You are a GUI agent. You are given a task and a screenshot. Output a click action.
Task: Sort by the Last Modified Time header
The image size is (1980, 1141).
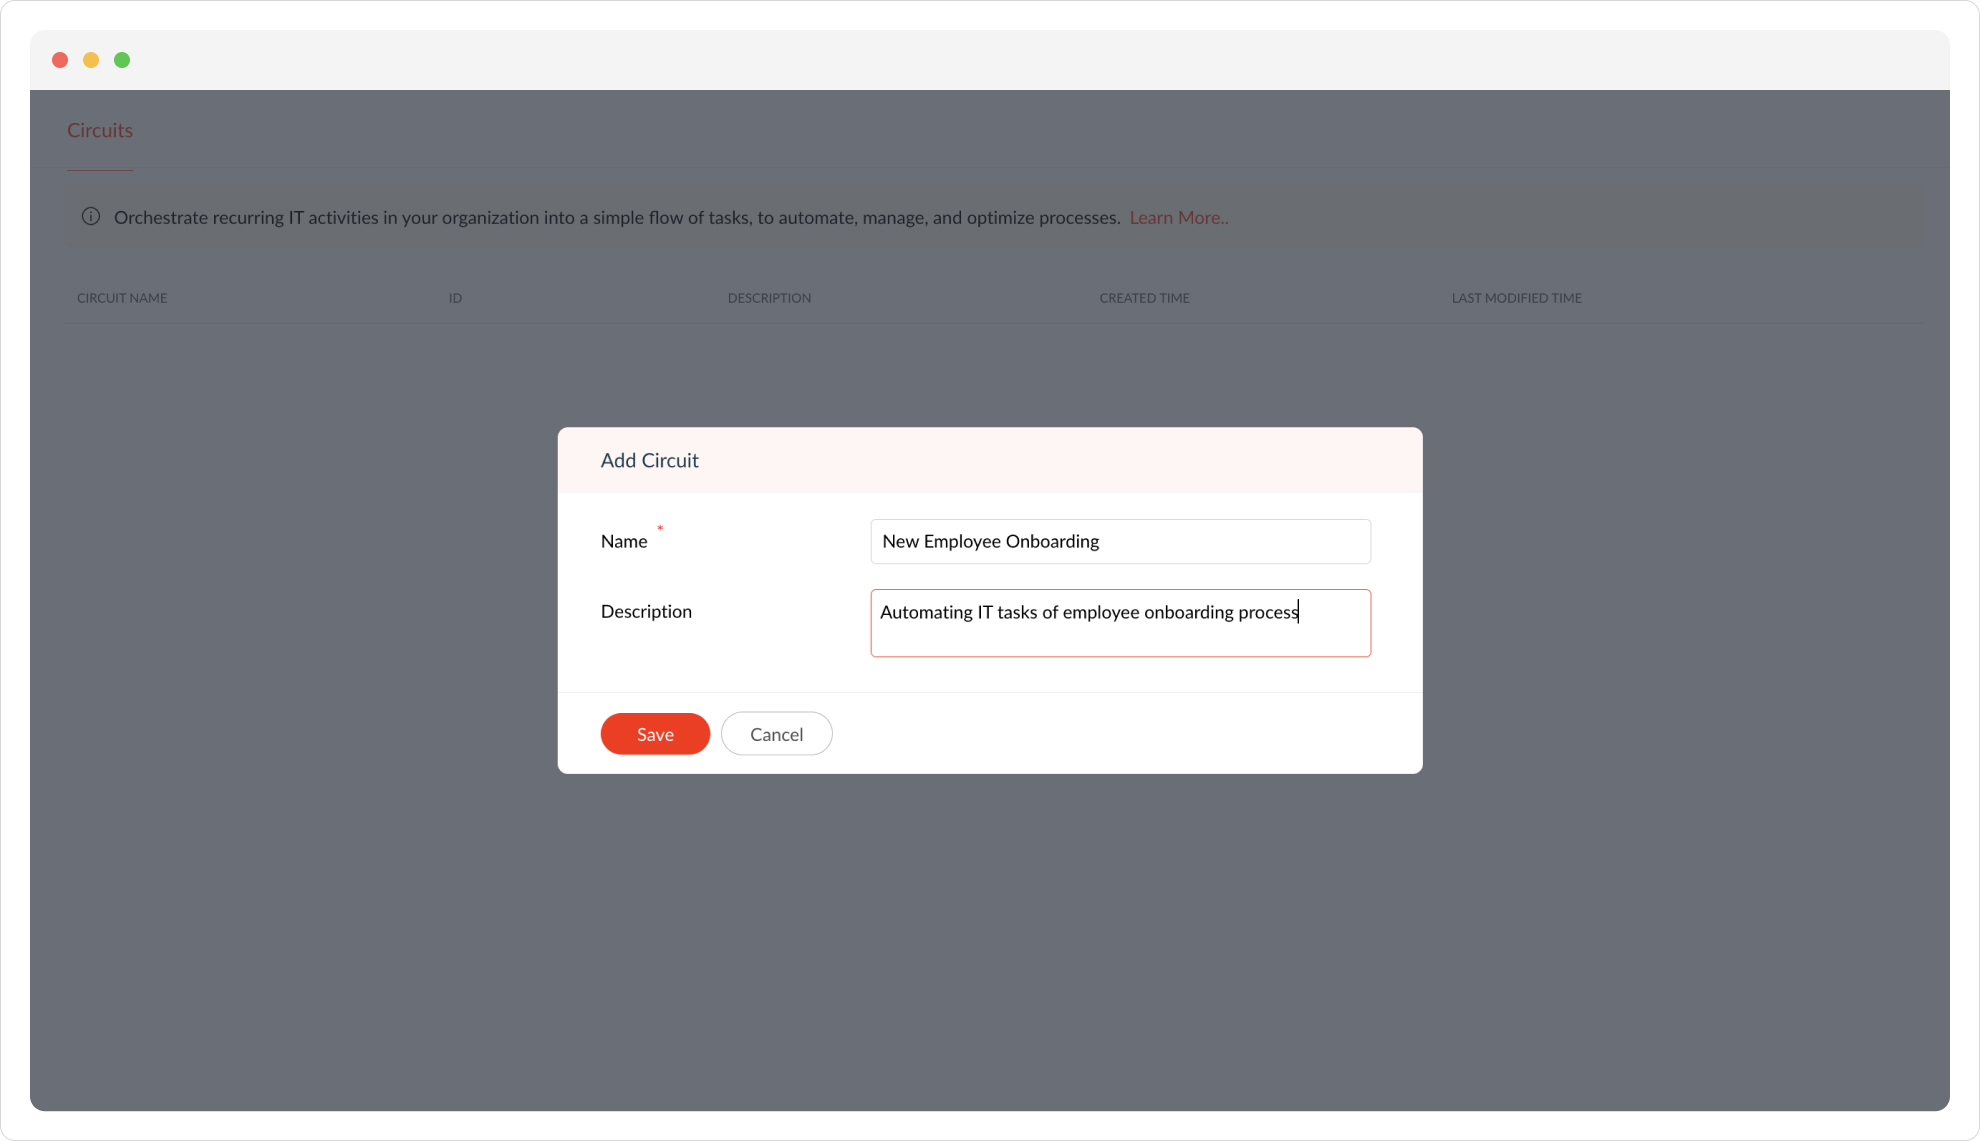[1516, 298]
